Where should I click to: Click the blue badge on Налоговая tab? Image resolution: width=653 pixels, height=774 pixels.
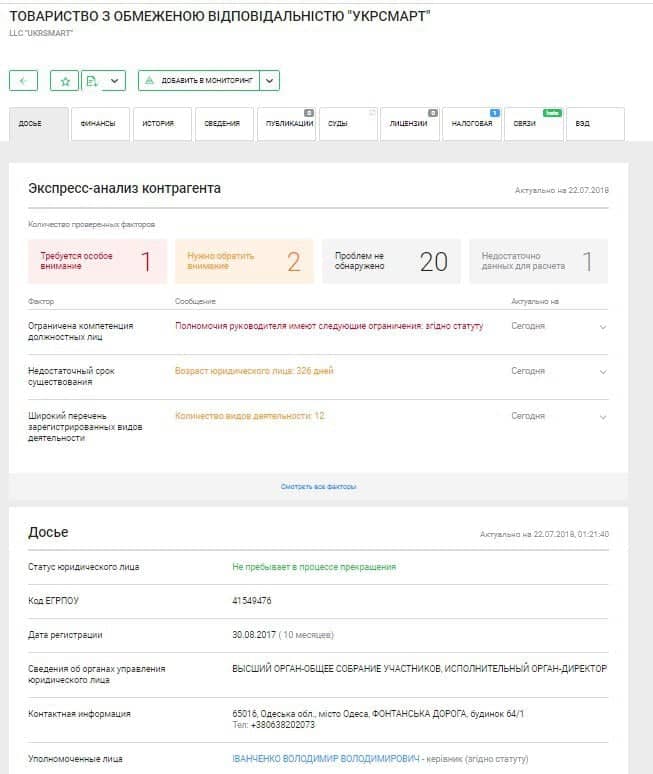coord(495,113)
